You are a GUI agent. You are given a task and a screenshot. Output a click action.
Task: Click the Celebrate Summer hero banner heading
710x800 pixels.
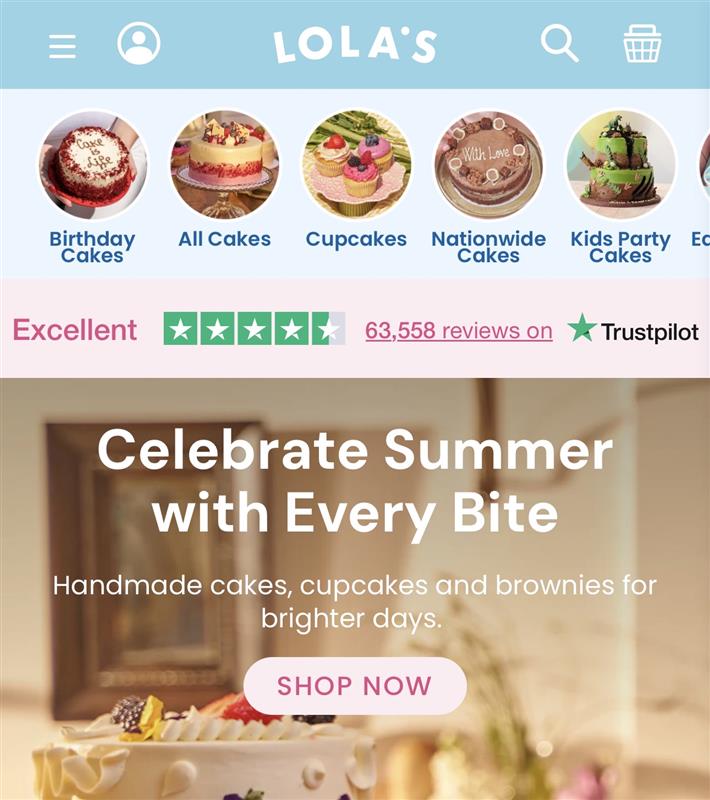pyautogui.click(x=355, y=482)
